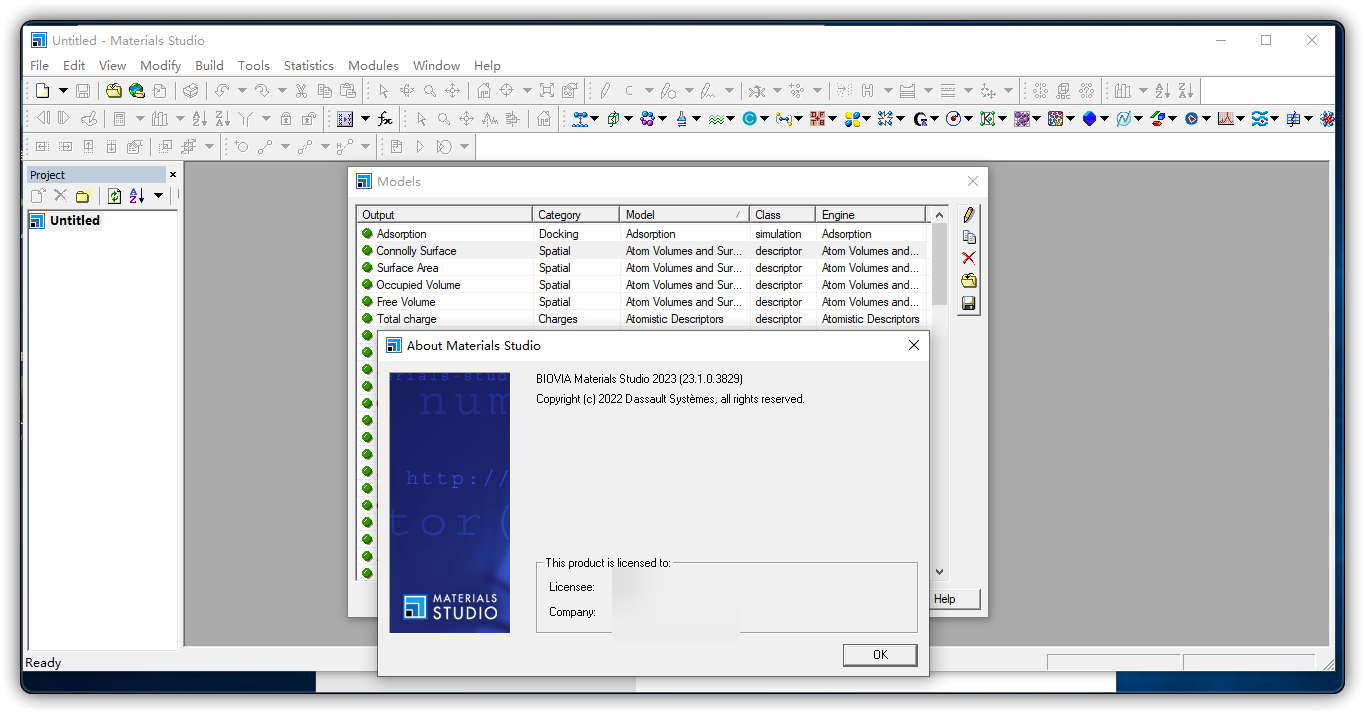
Task: Open the Modules menu
Action: pyautogui.click(x=373, y=65)
